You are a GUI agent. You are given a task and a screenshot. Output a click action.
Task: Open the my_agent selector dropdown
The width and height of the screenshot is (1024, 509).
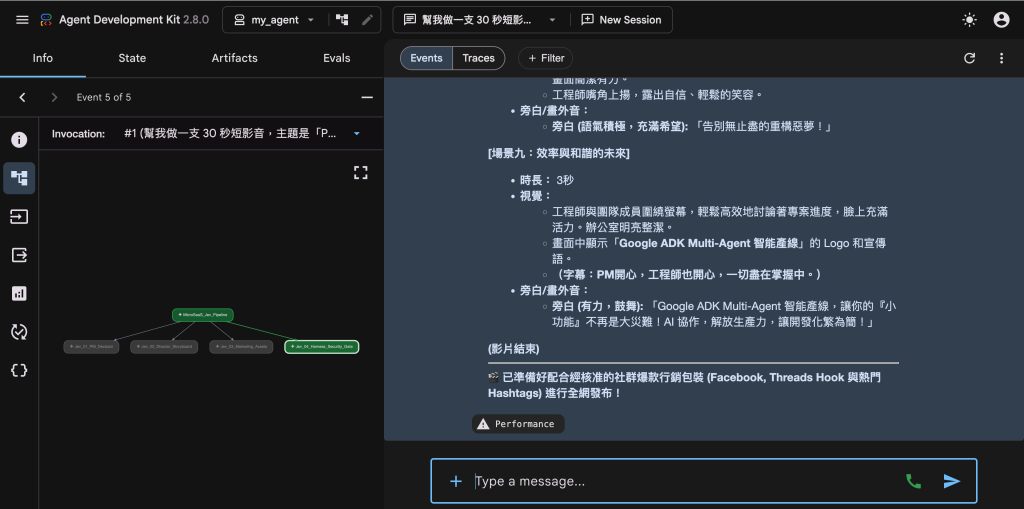pos(274,20)
